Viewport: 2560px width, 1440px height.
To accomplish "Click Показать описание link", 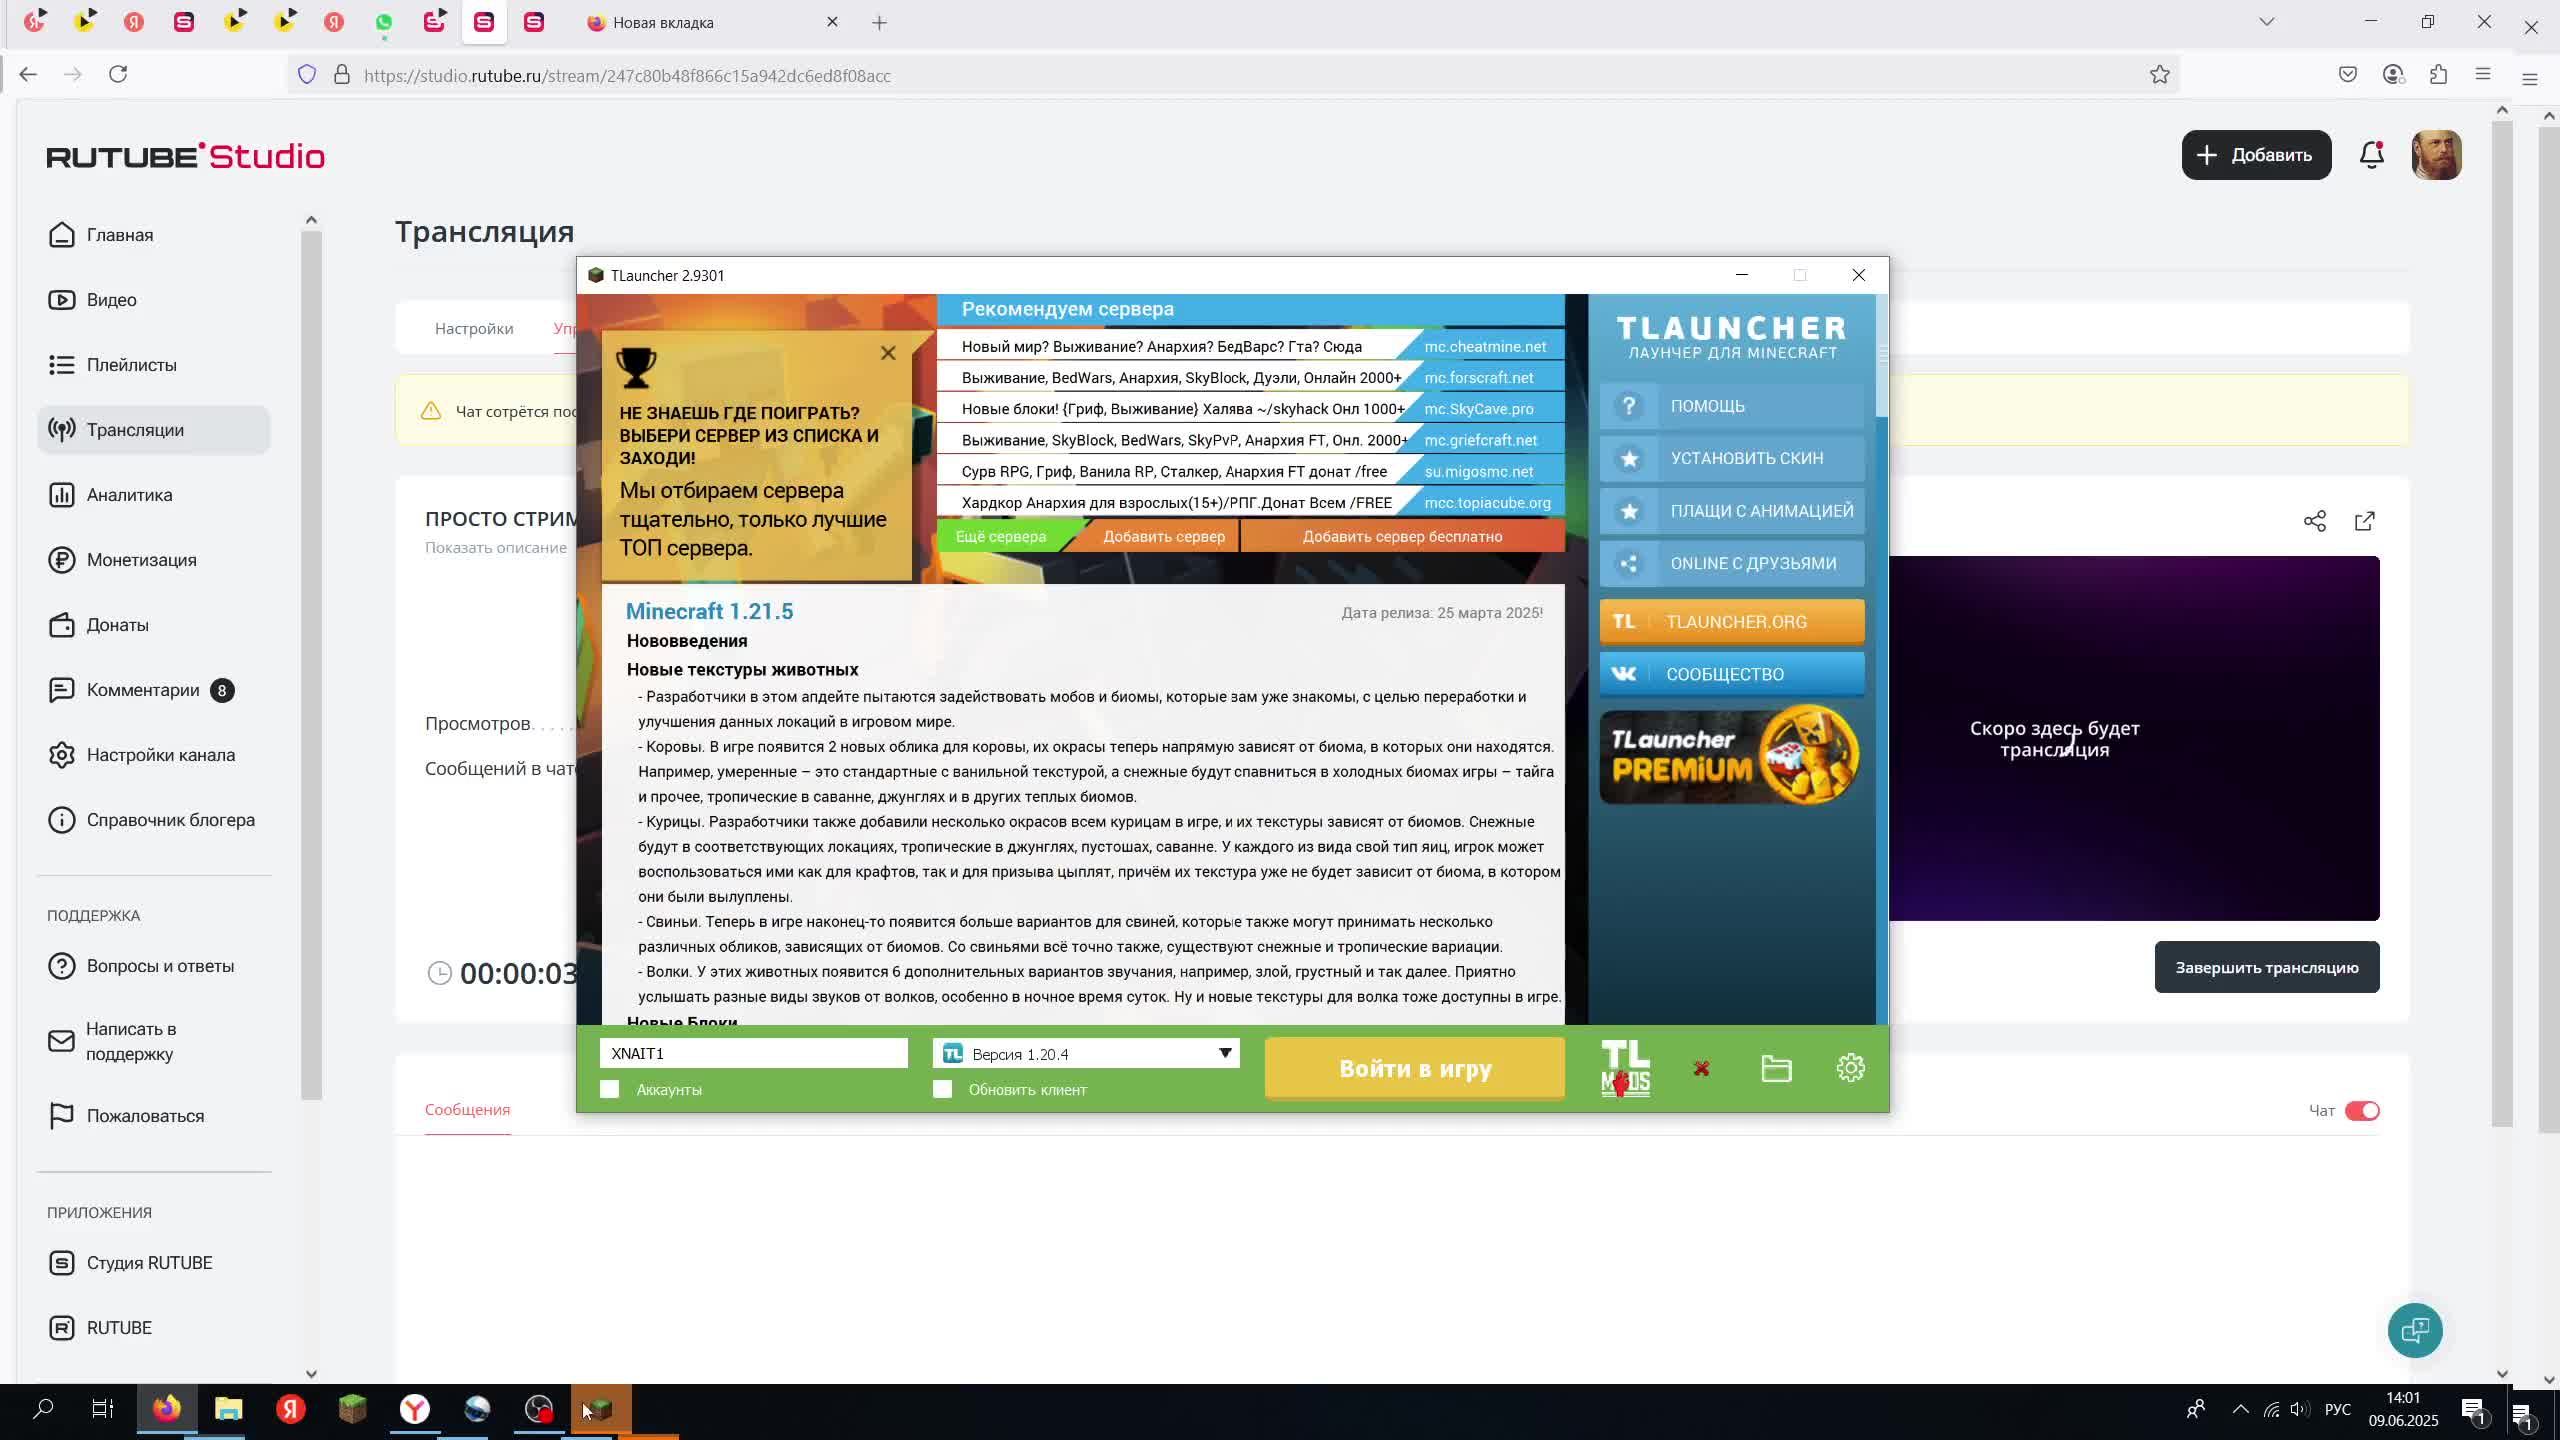I will [x=495, y=548].
